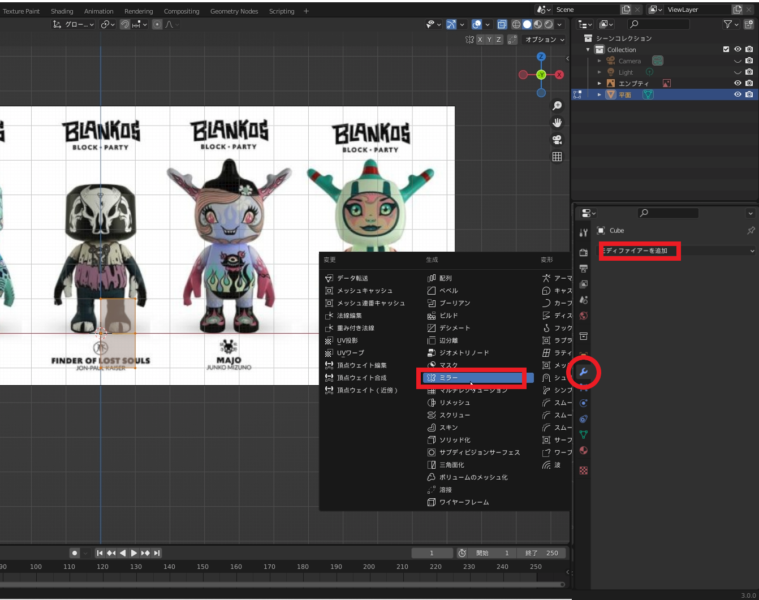Image resolution: width=759 pixels, height=600 pixels.
Task: Collapse the Collection tree in outliner
Action: (588, 49)
